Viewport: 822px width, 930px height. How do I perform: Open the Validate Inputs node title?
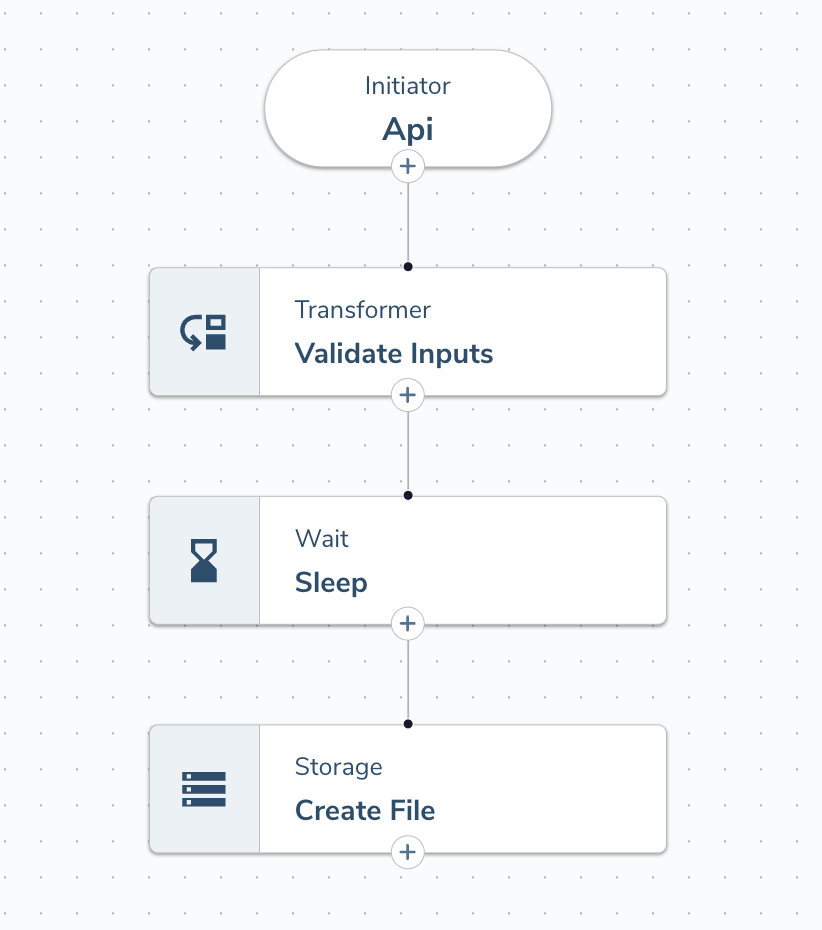coord(393,354)
